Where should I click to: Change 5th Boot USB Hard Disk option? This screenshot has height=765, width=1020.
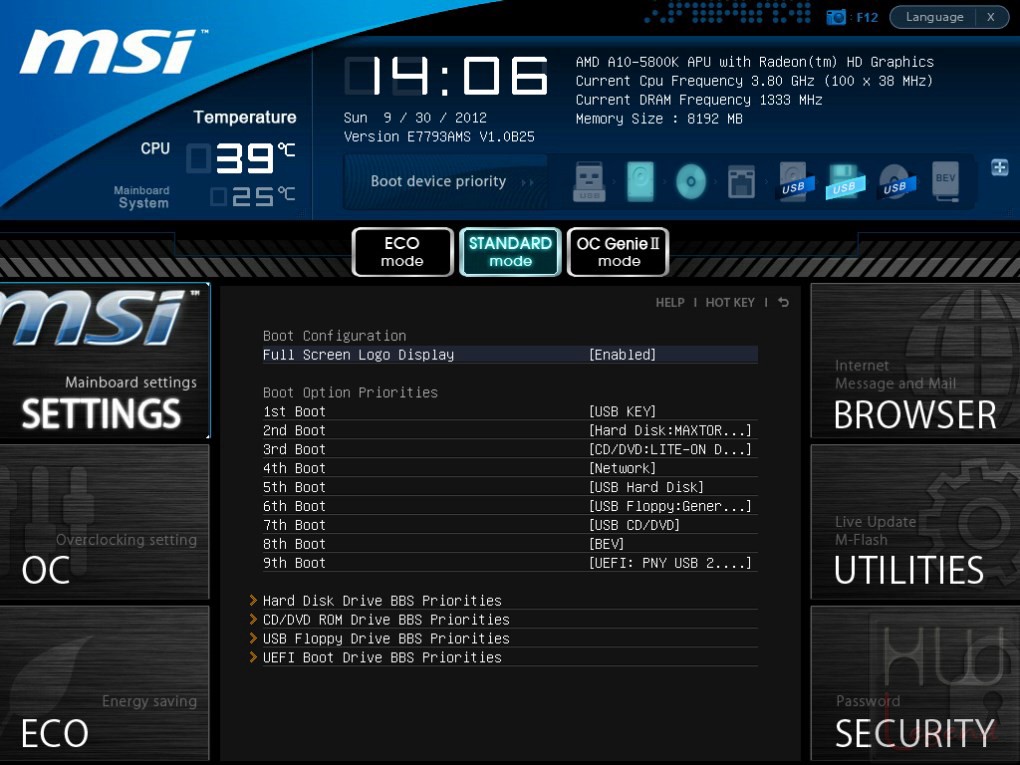[x=646, y=487]
